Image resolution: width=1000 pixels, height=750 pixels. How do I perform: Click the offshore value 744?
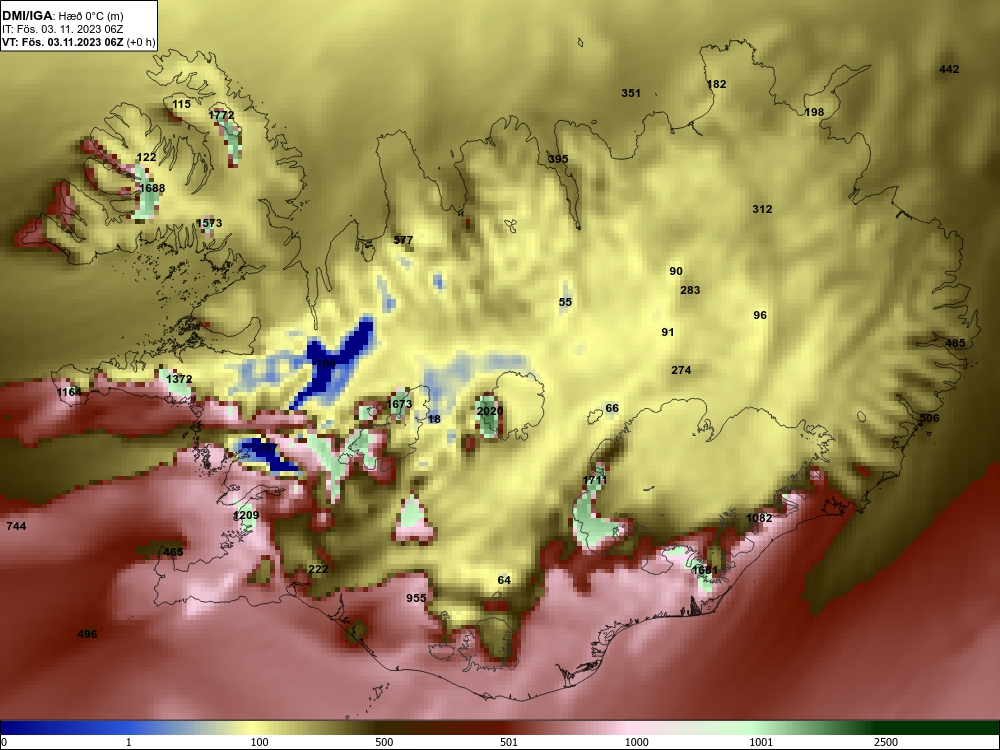point(16,526)
